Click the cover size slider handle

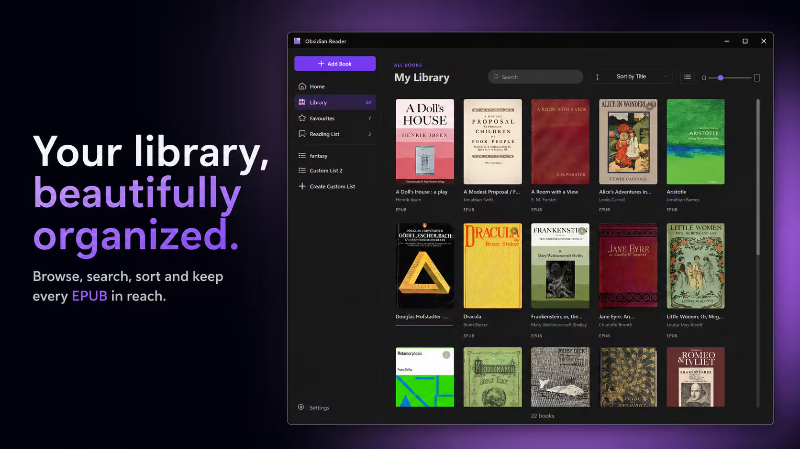pos(720,78)
